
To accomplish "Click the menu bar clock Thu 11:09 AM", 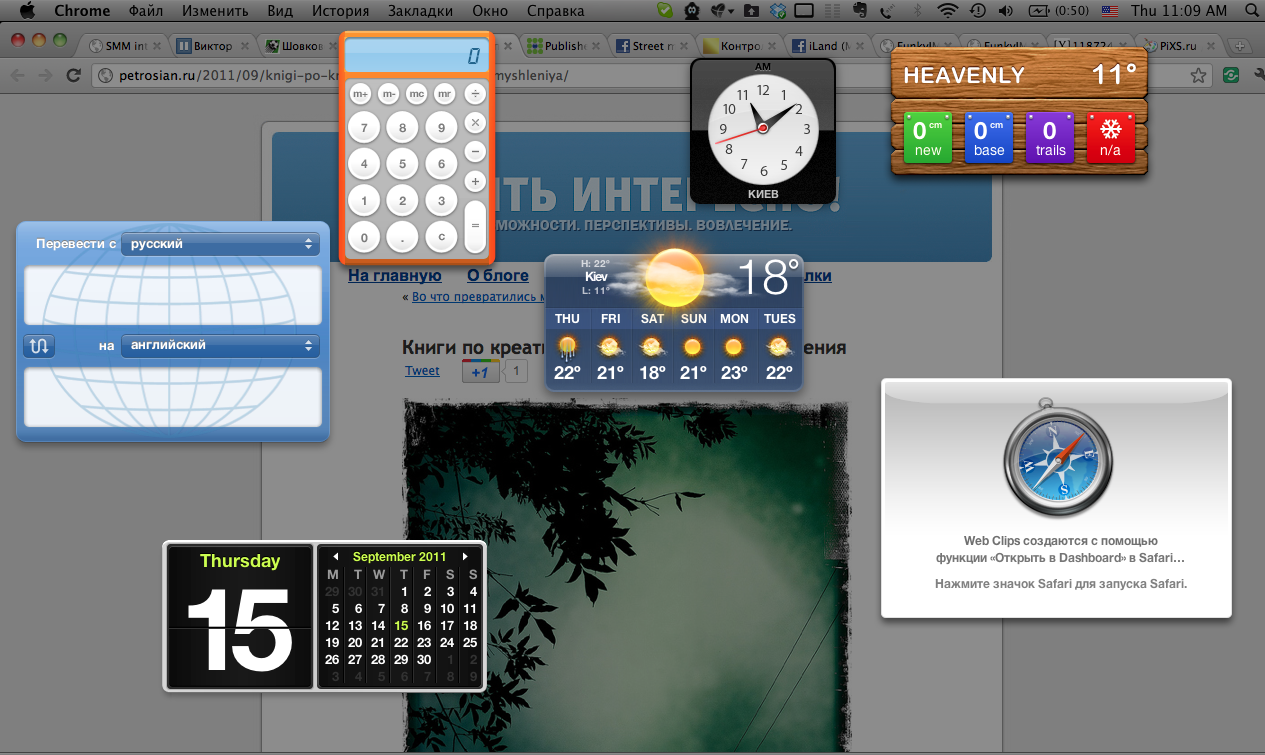I will coord(1178,11).
